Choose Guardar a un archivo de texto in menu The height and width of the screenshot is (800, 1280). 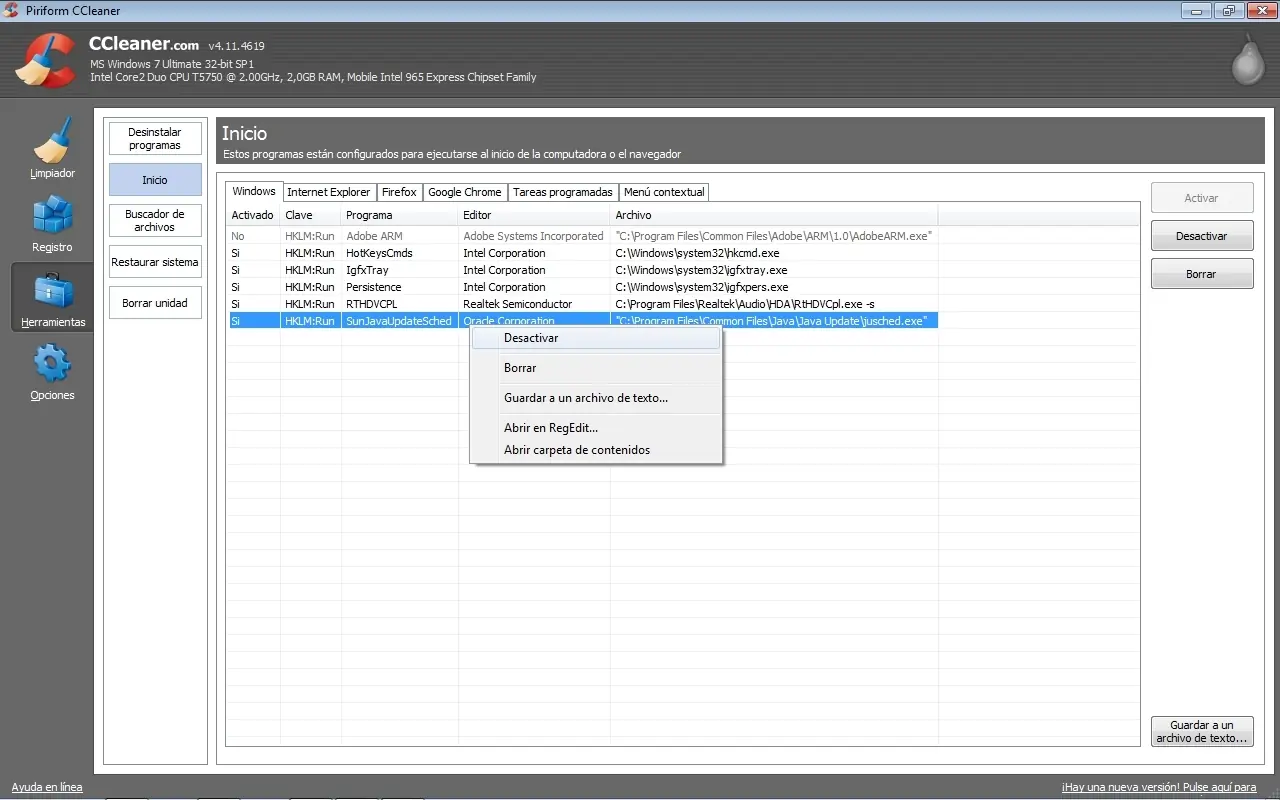[x=596, y=398]
